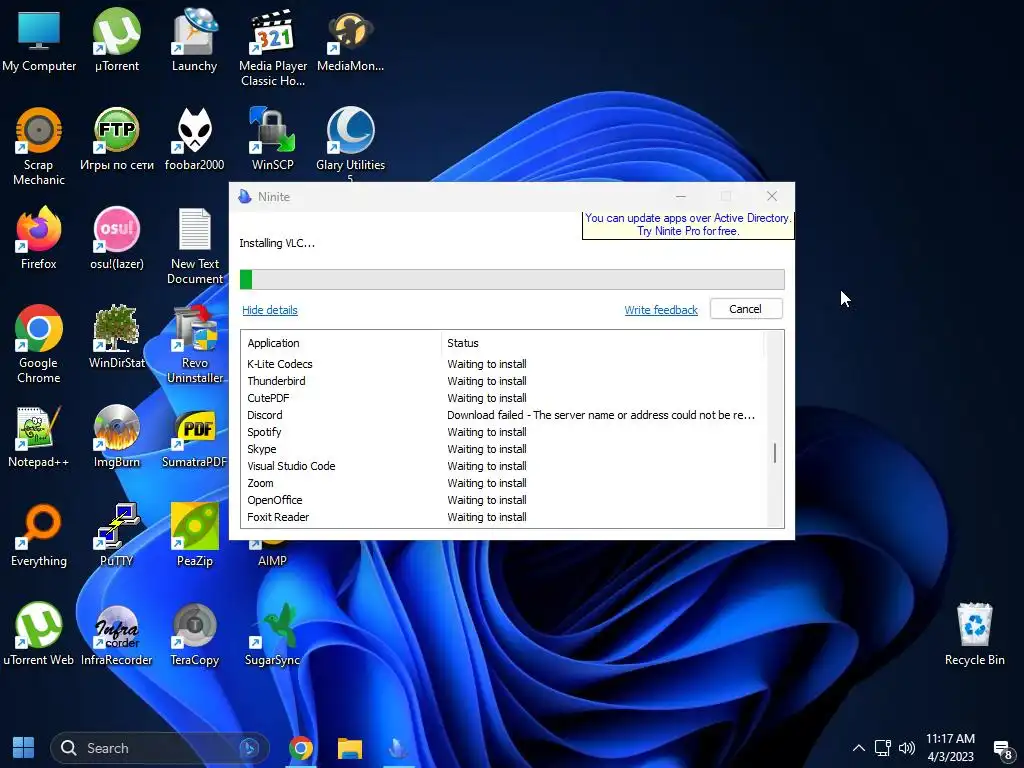Screen dimensions: 1024x768
Task: Open the Write feedback link
Action: point(661,310)
